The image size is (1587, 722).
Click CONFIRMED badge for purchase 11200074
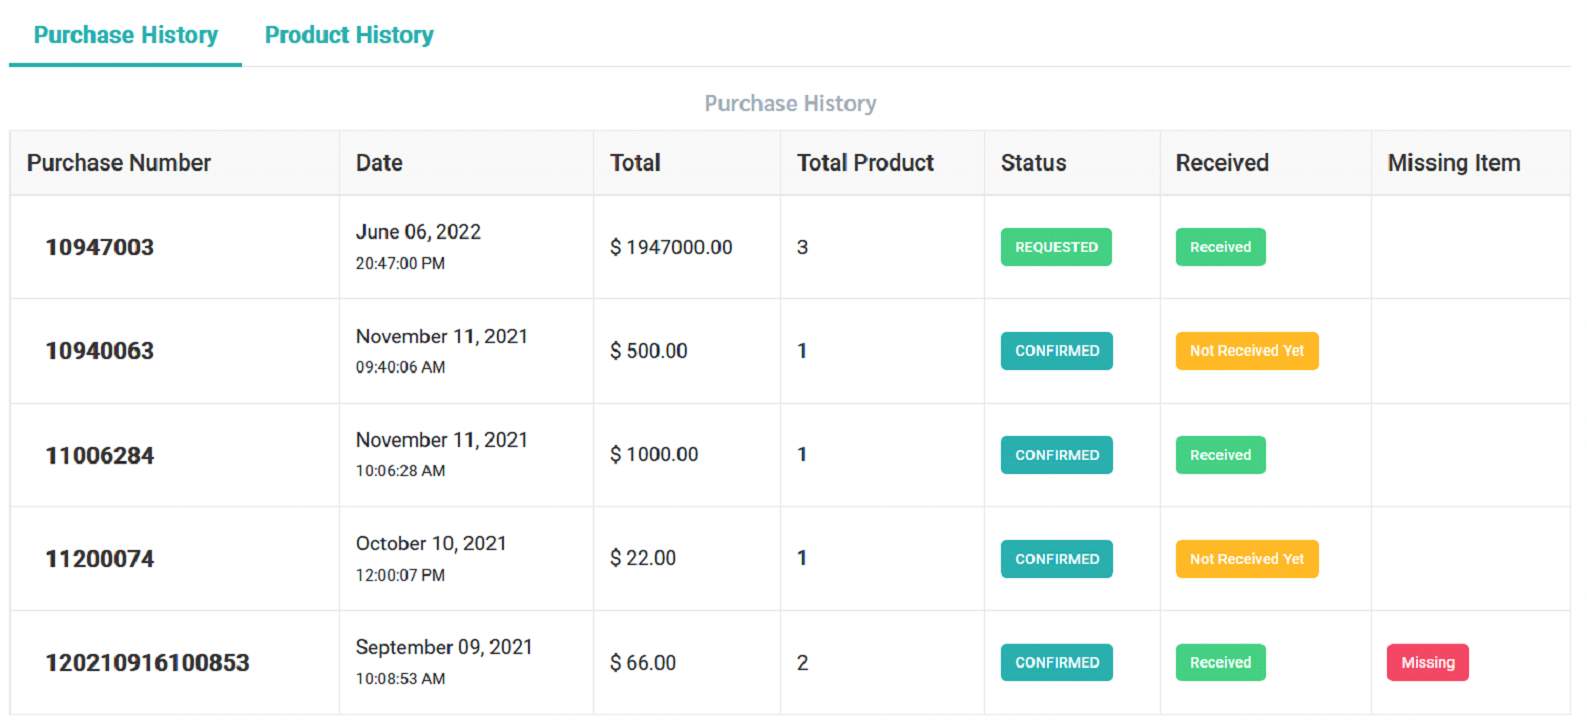(x=1056, y=559)
